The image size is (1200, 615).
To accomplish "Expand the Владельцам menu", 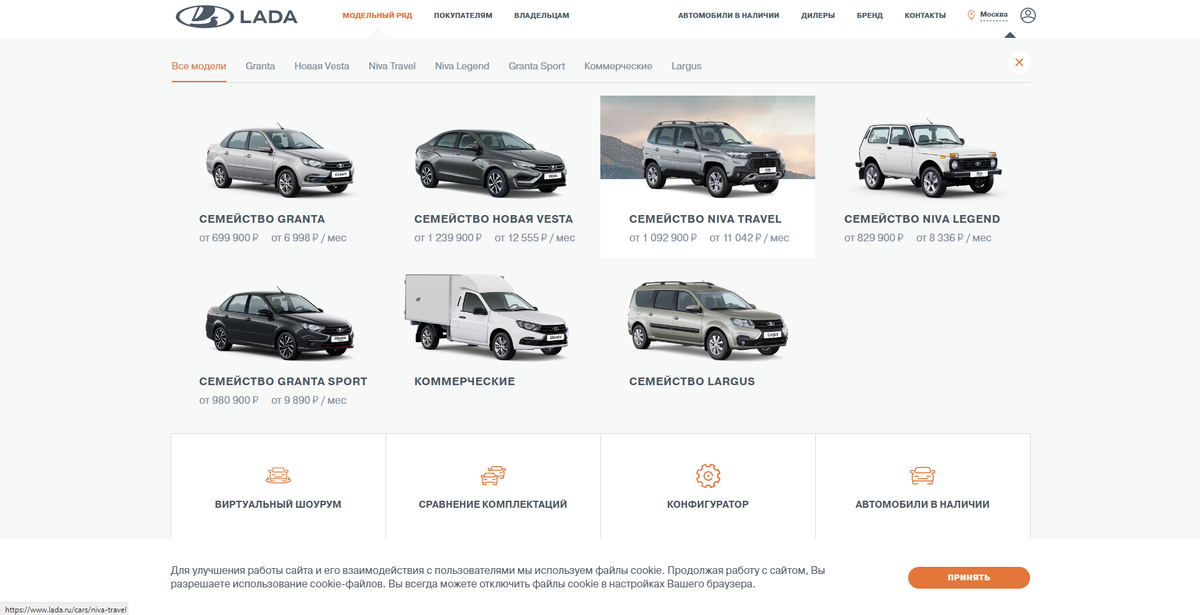I will pyautogui.click(x=541, y=16).
